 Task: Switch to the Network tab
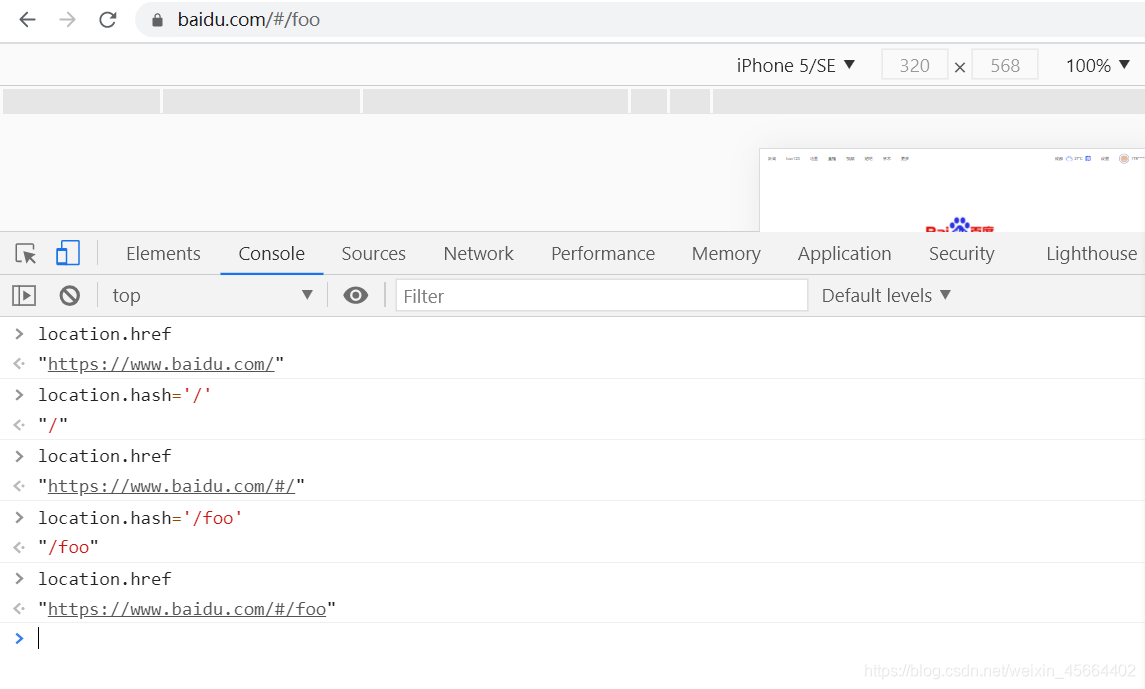click(x=478, y=253)
